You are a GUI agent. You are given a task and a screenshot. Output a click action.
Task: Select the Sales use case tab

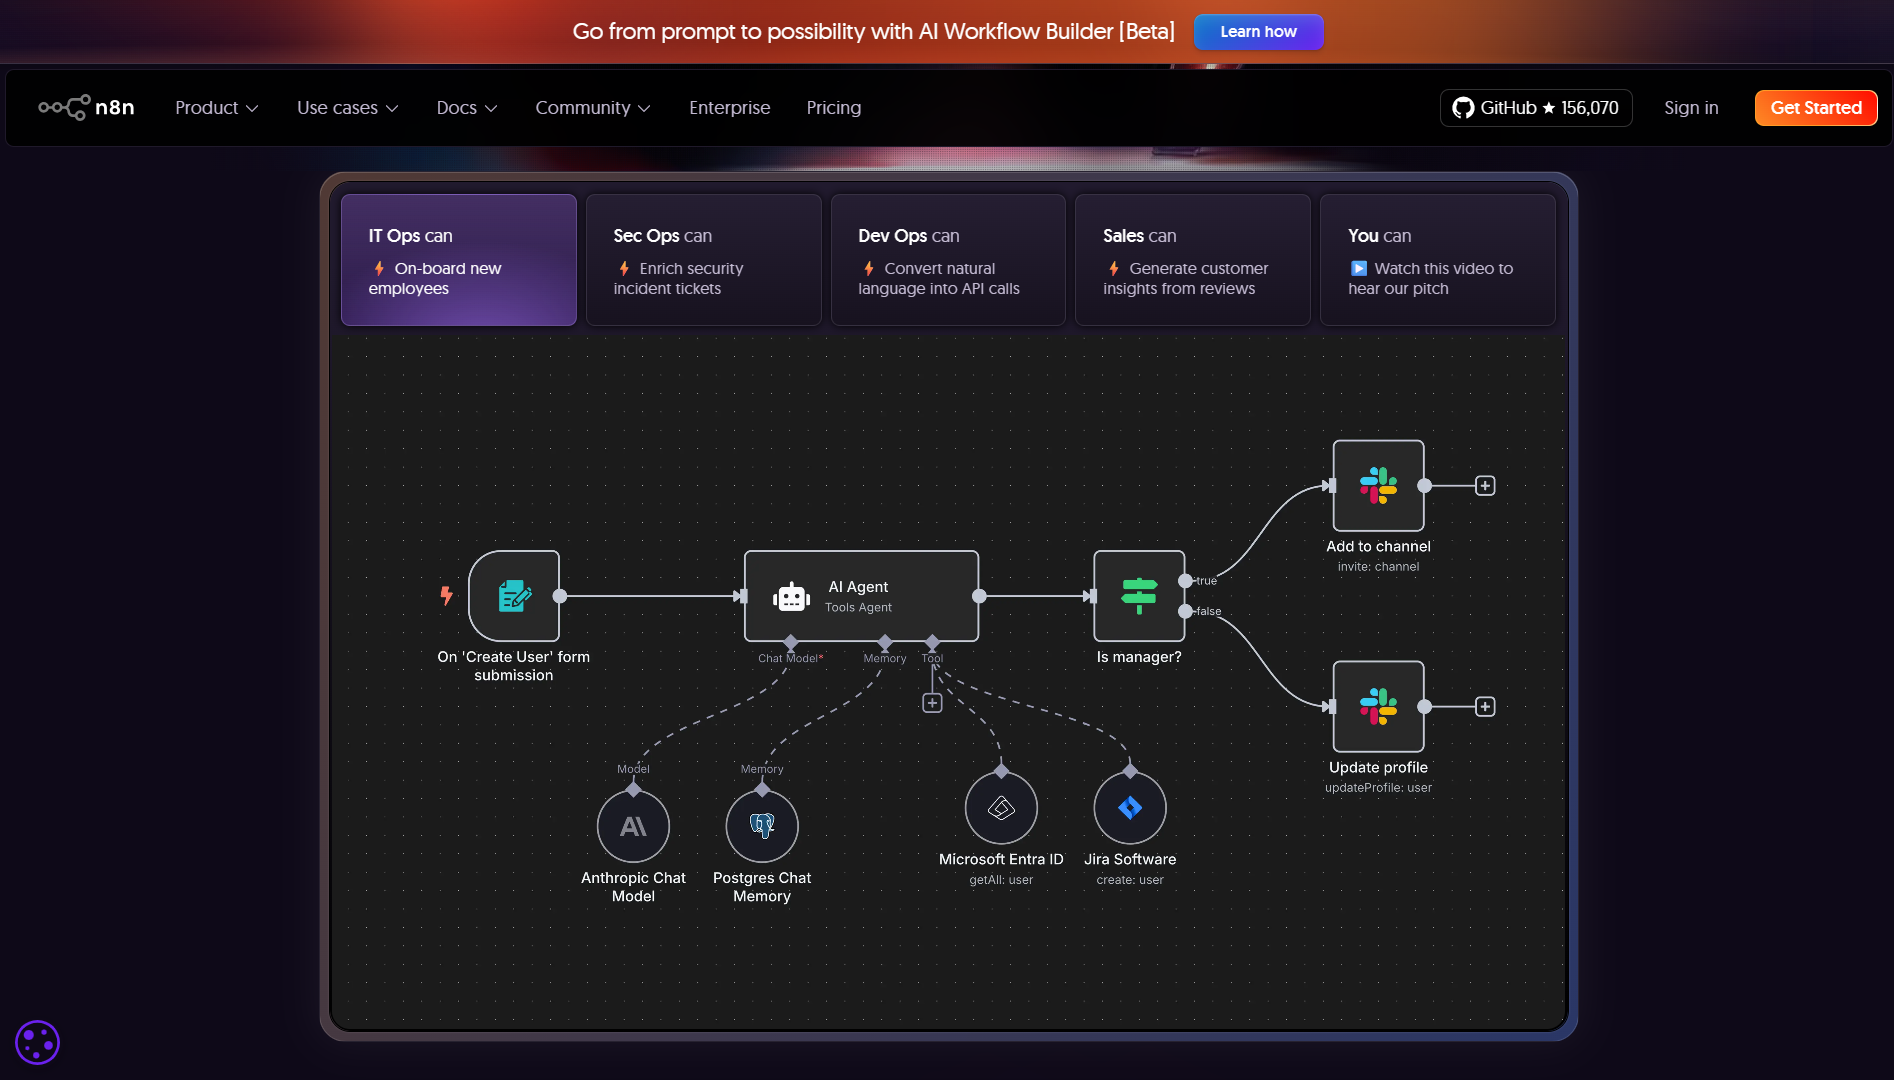[x=1192, y=260]
